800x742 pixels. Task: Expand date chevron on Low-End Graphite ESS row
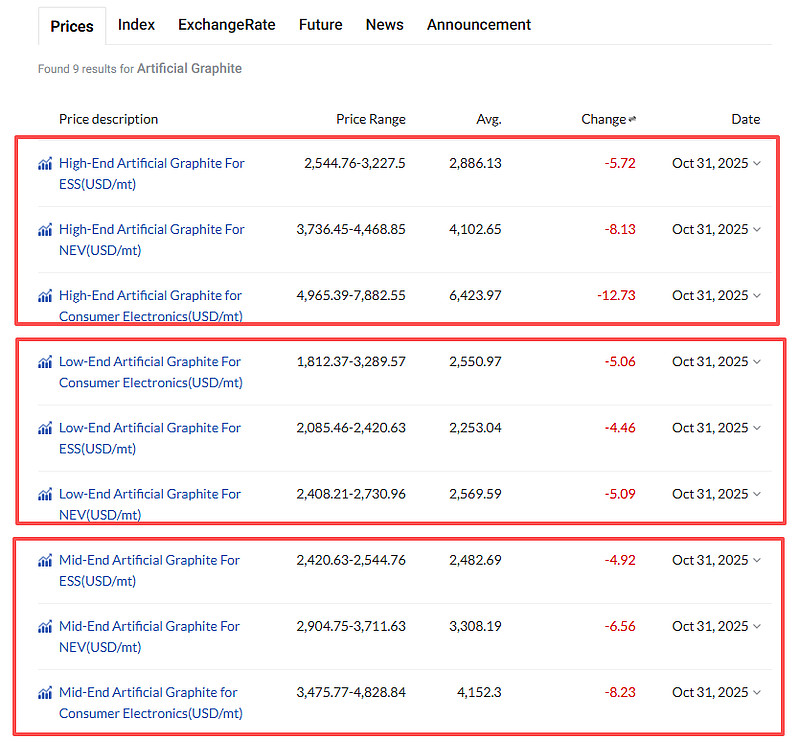[757, 428]
